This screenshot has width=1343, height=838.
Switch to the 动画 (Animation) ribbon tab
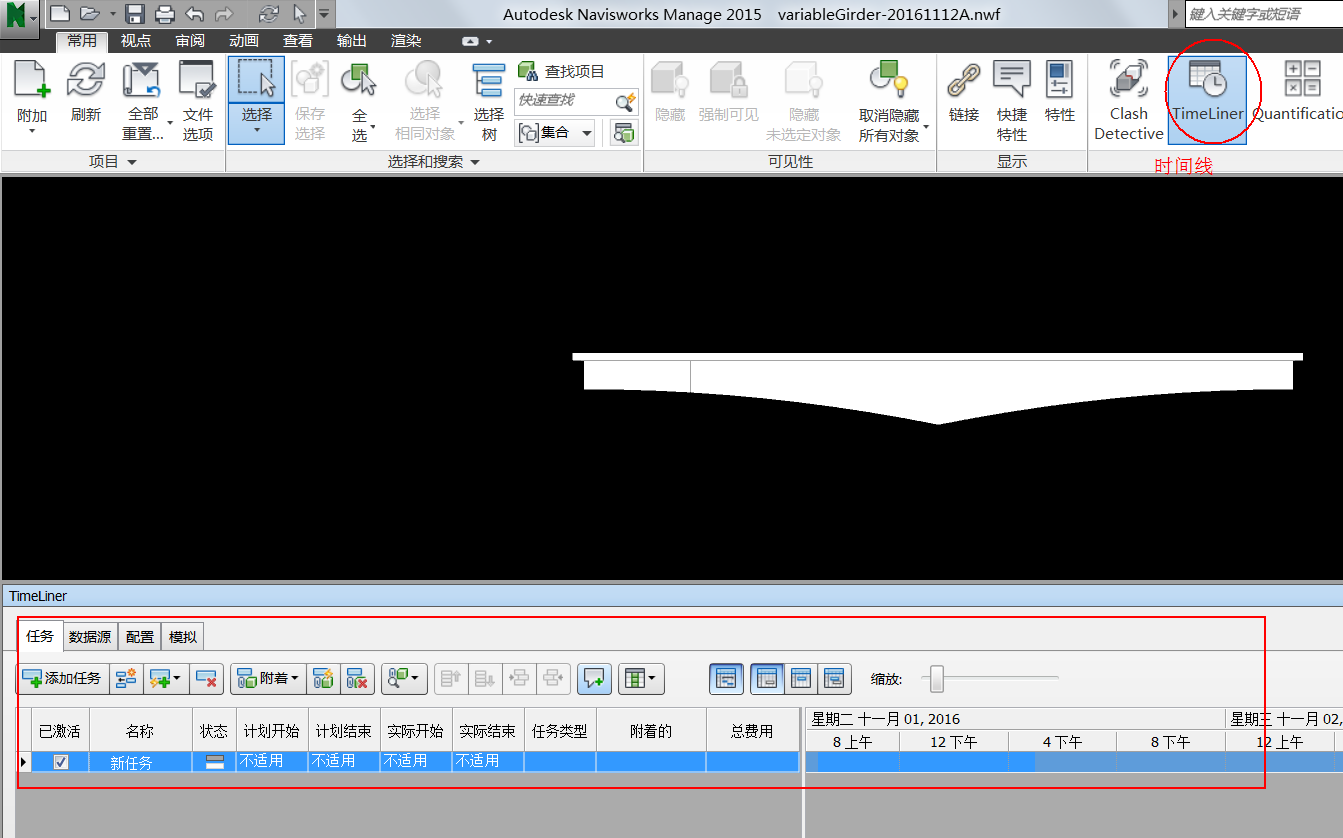244,41
